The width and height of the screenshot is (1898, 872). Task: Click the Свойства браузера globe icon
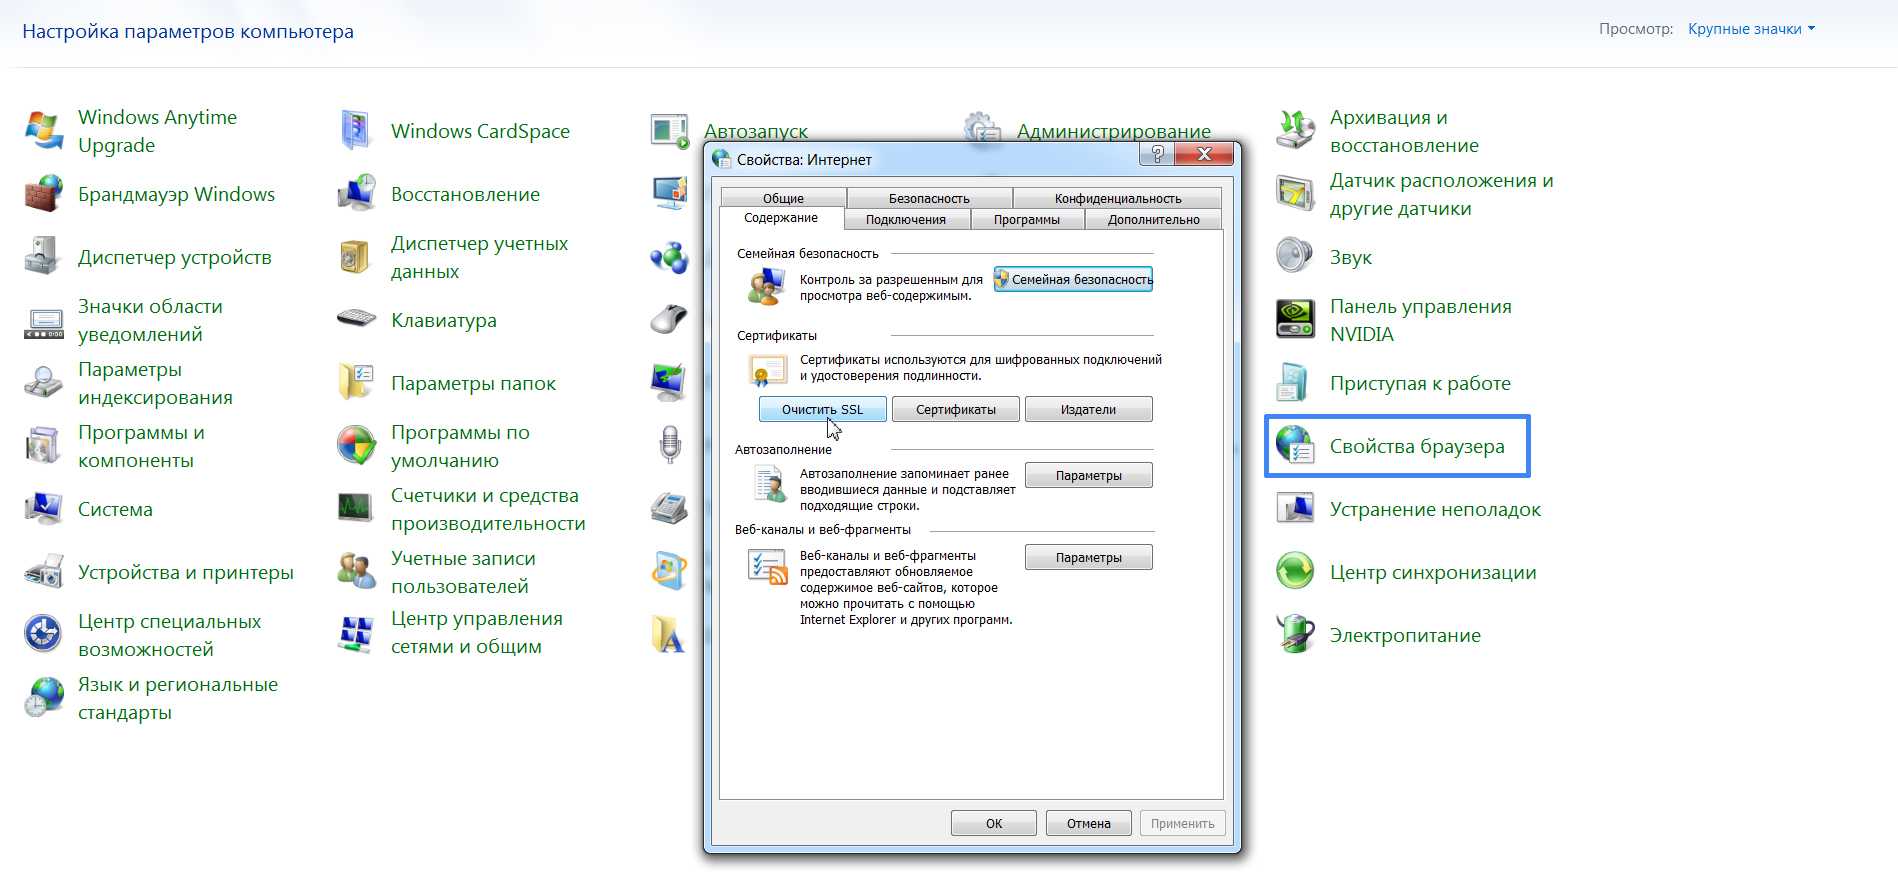pyautogui.click(x=1295, y=446)
